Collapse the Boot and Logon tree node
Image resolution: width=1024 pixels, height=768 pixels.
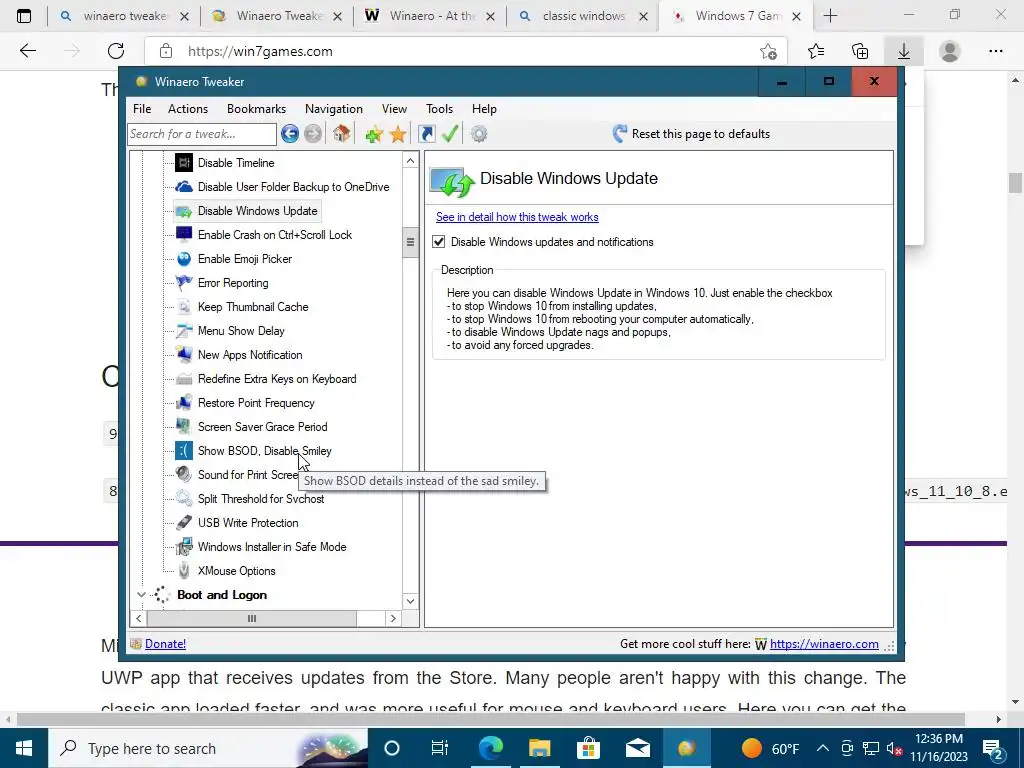tap(141, 595)
